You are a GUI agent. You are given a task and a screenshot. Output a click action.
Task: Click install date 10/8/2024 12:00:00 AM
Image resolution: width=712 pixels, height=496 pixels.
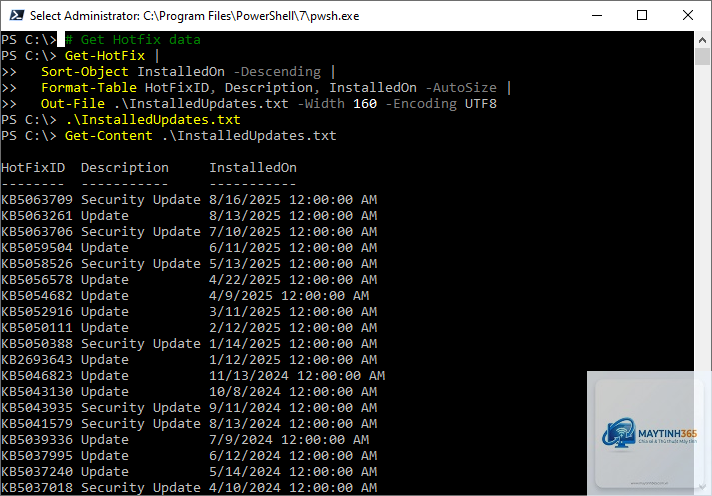click(x=293, y=392)
